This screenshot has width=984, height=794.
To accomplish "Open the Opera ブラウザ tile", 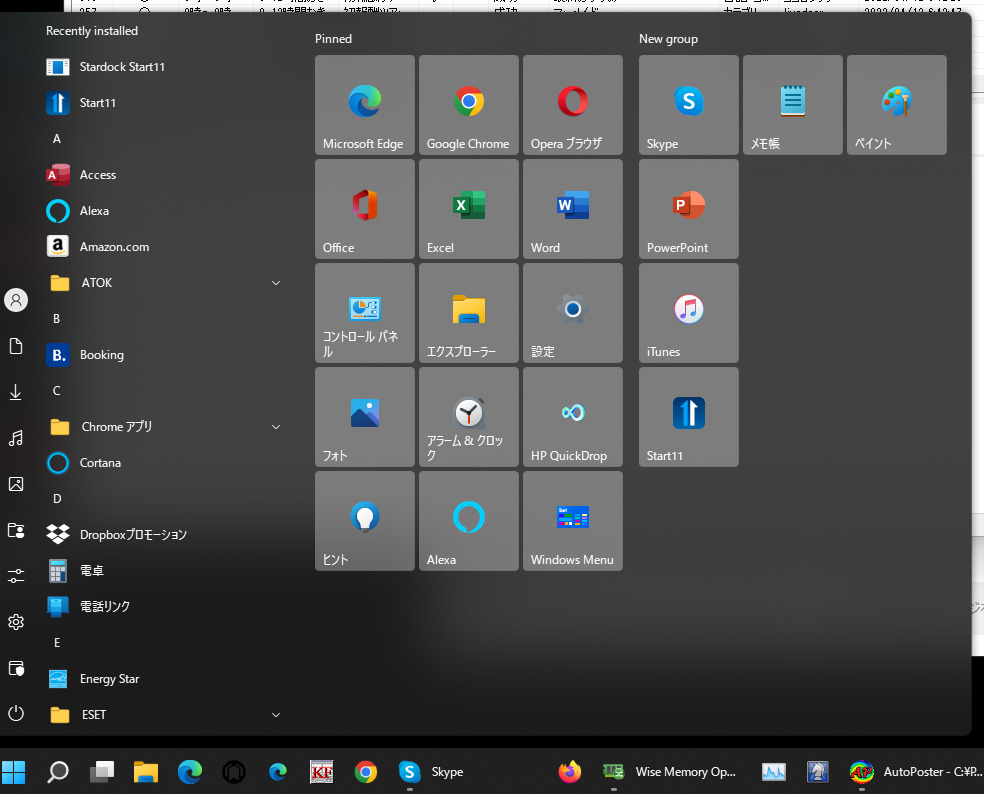I will click(x=573, y=105).
